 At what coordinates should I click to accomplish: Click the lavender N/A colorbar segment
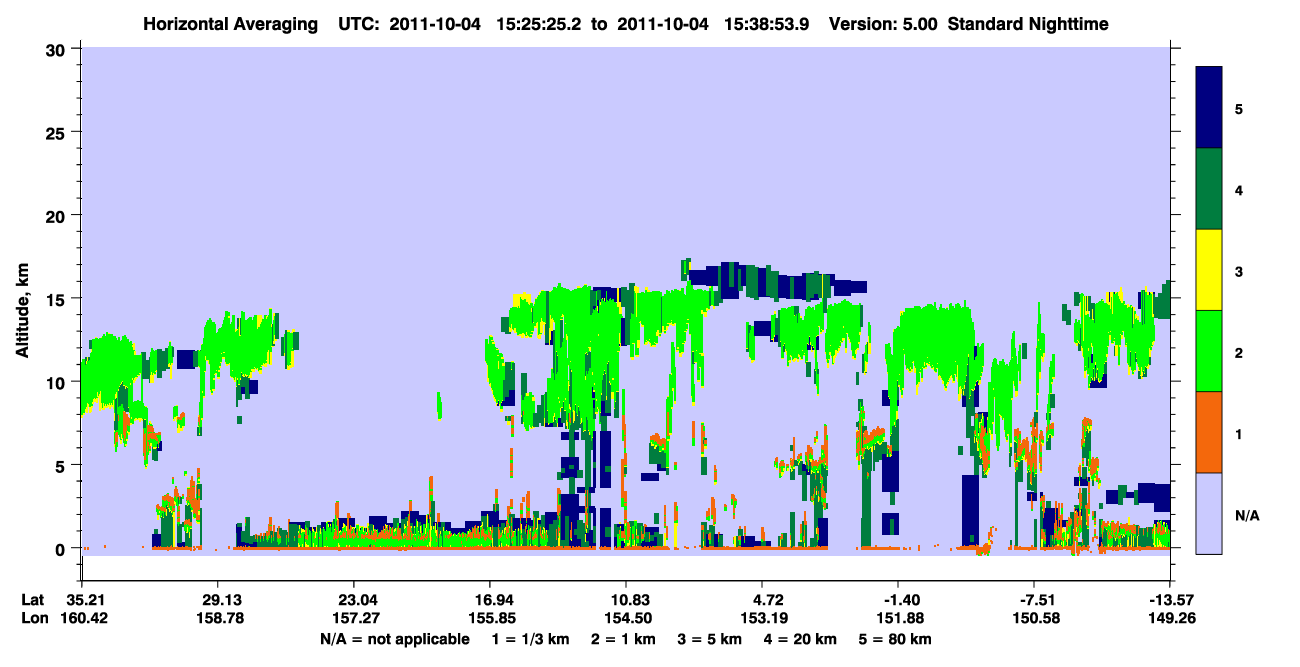click(1209, 512)
